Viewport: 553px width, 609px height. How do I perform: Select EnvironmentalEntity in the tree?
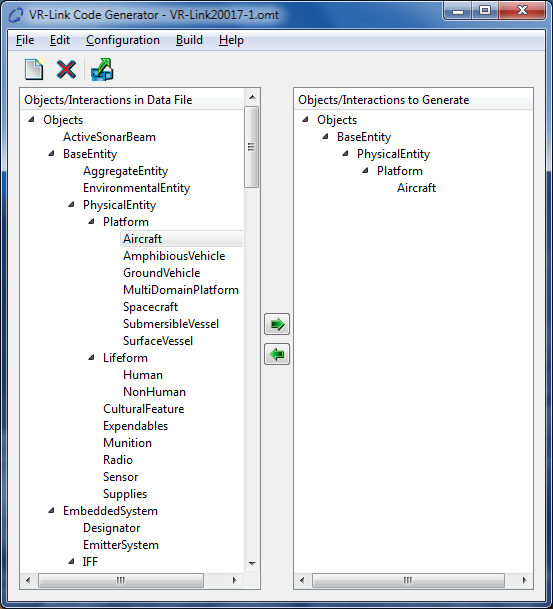(136, 188)
